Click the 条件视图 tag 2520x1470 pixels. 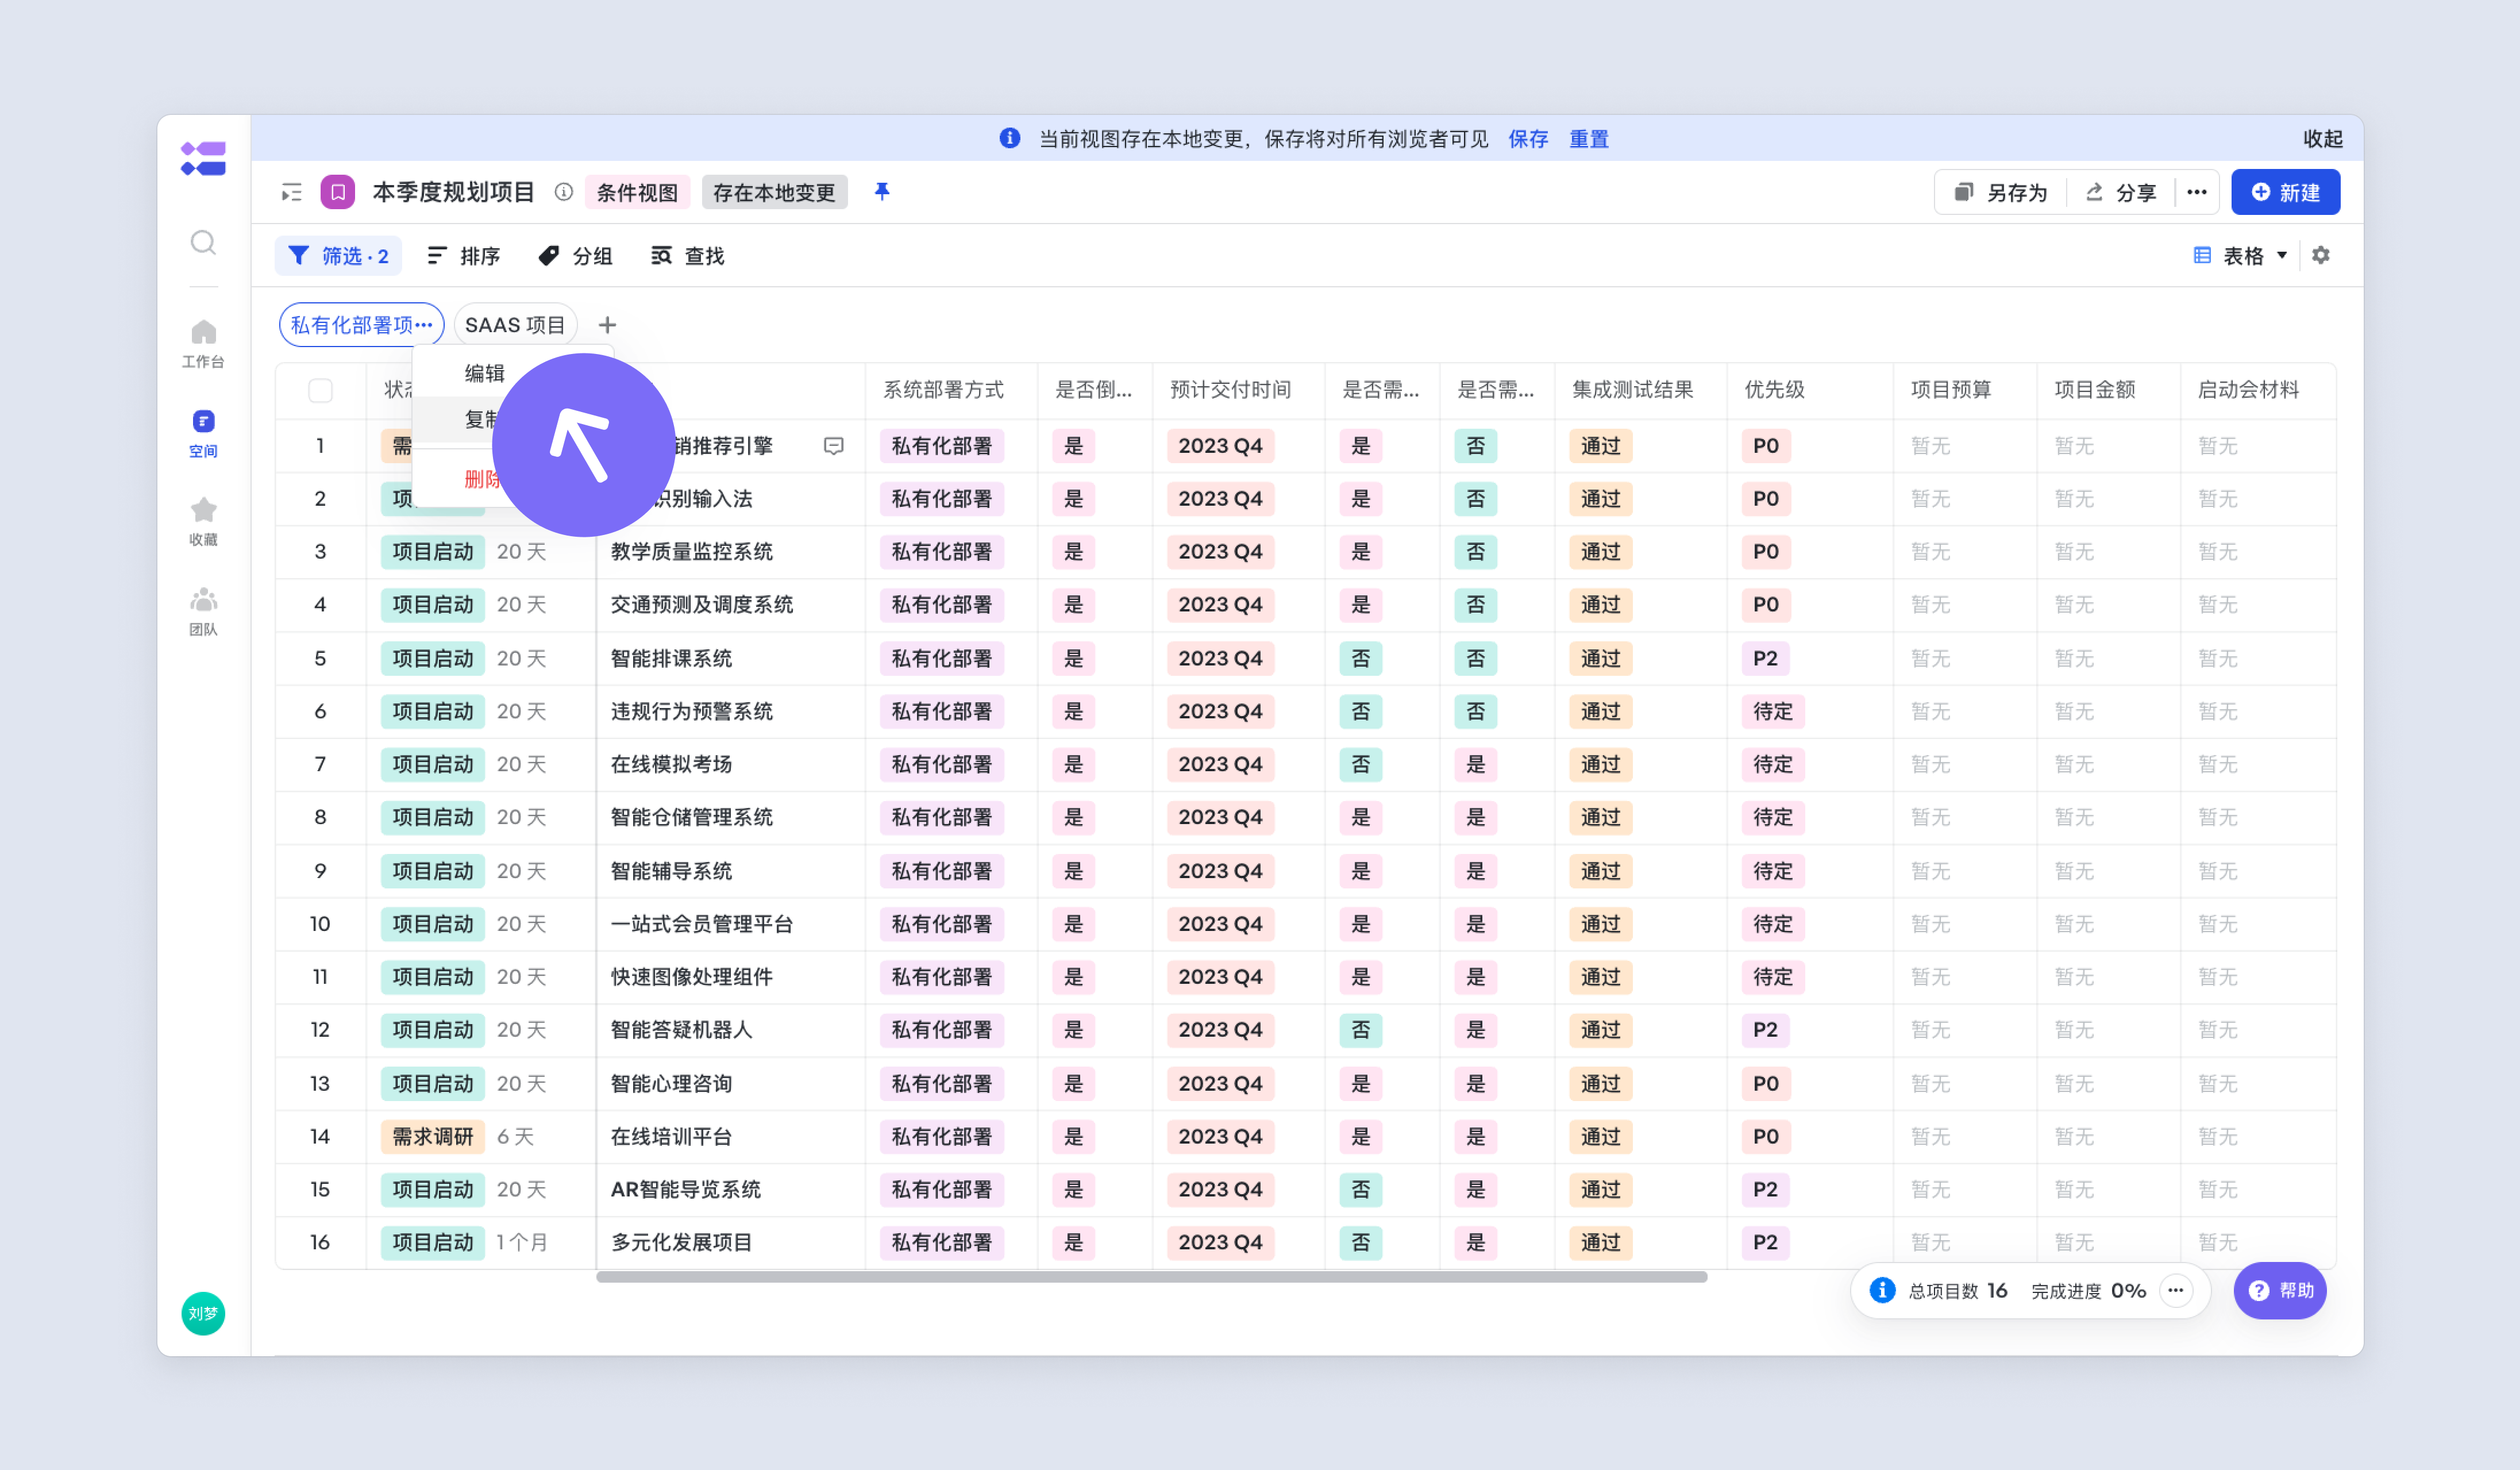[x=637, y=192]
